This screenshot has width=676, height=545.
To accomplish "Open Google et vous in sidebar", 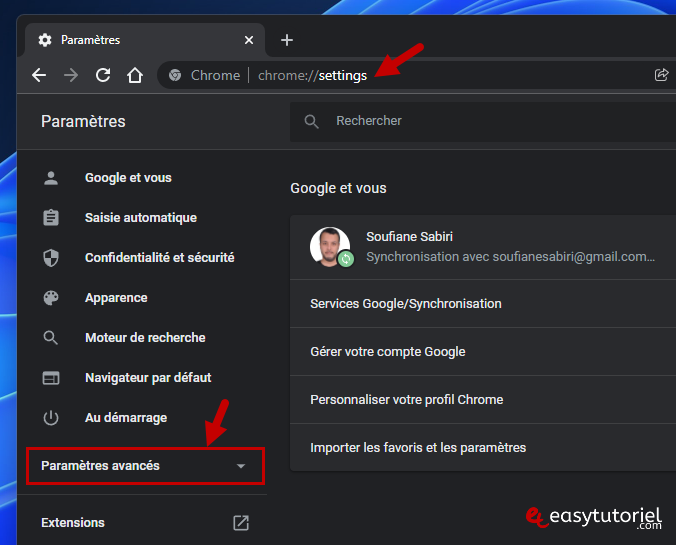I will [x=128, y=178].
